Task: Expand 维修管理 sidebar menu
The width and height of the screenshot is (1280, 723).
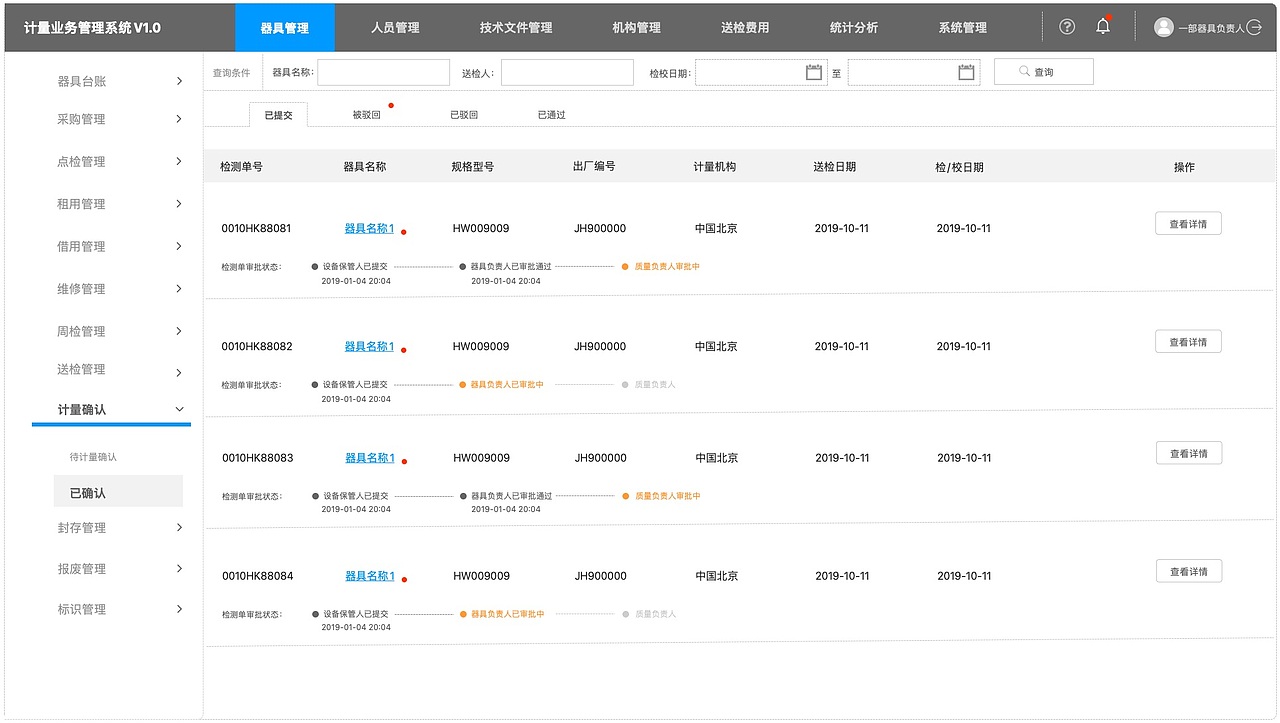Action: point(179,289)
